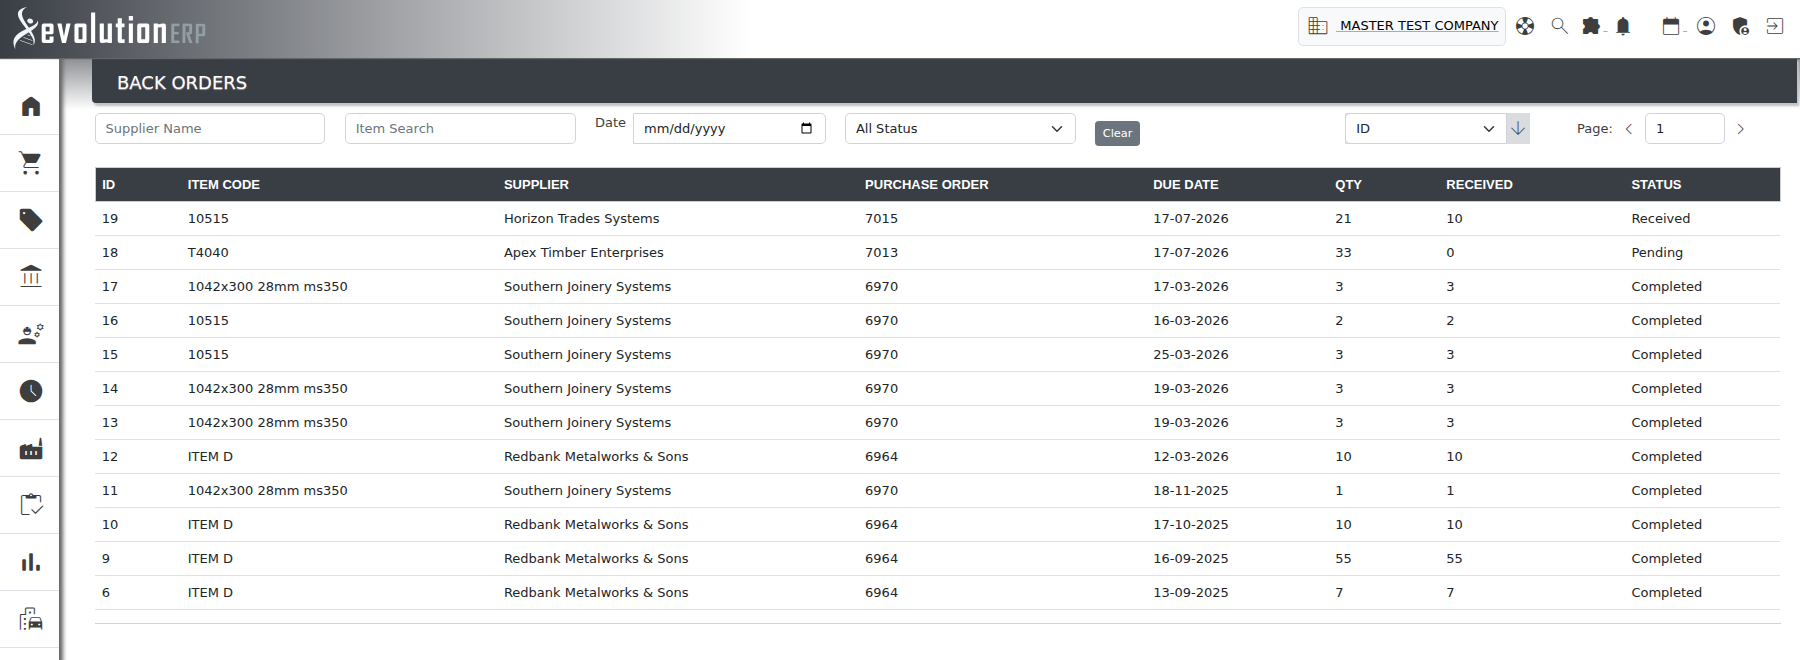The width and height of the screenshot is (1800, 660).
Task: Click due date 25-03-2026
Action: click(x=1191, y=355)
